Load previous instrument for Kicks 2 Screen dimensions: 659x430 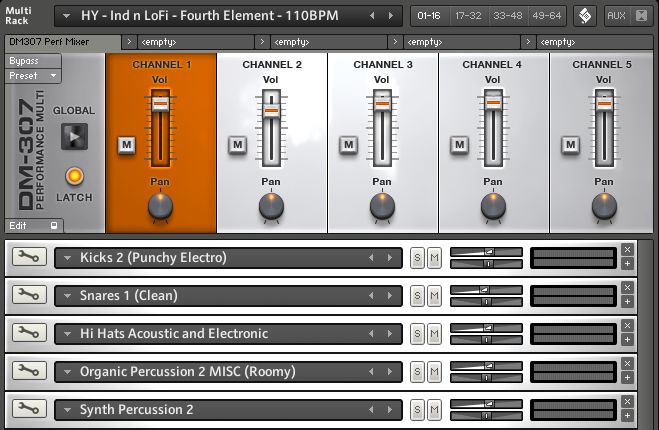(371, 258)
